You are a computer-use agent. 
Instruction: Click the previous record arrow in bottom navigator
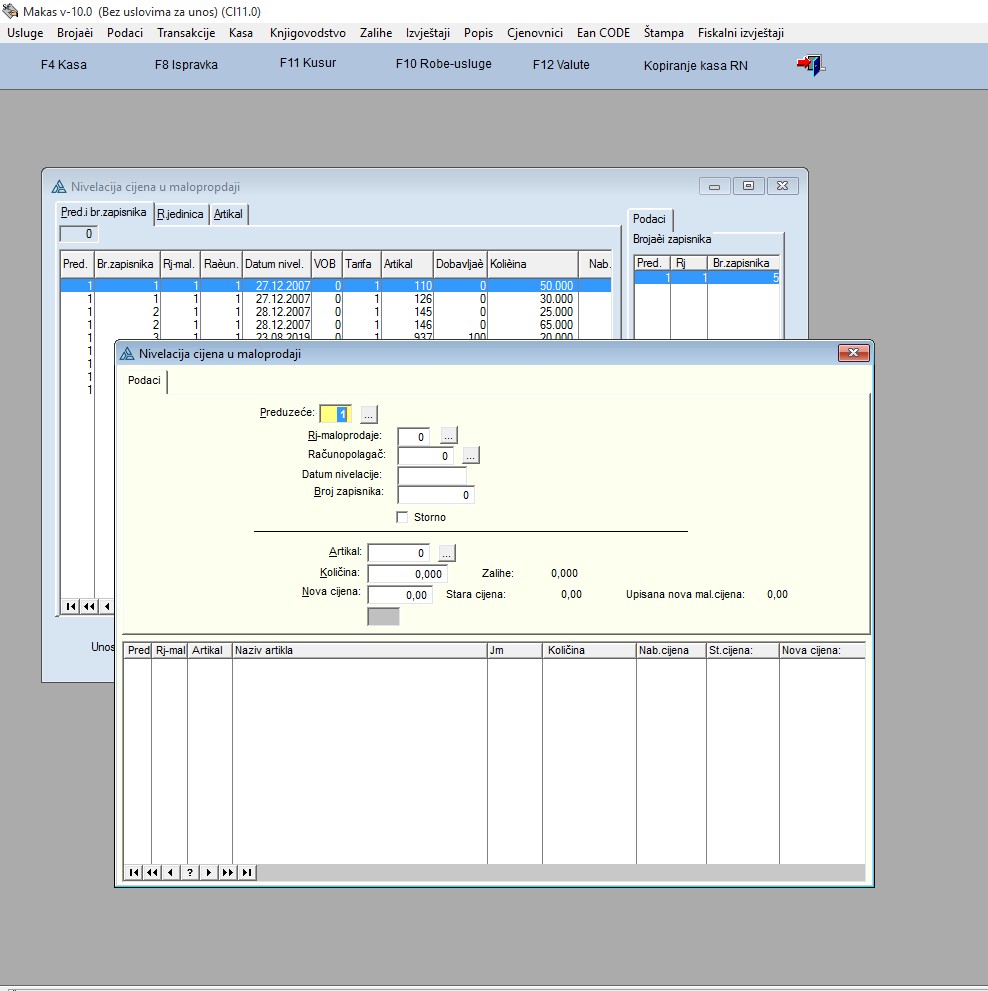171,872
